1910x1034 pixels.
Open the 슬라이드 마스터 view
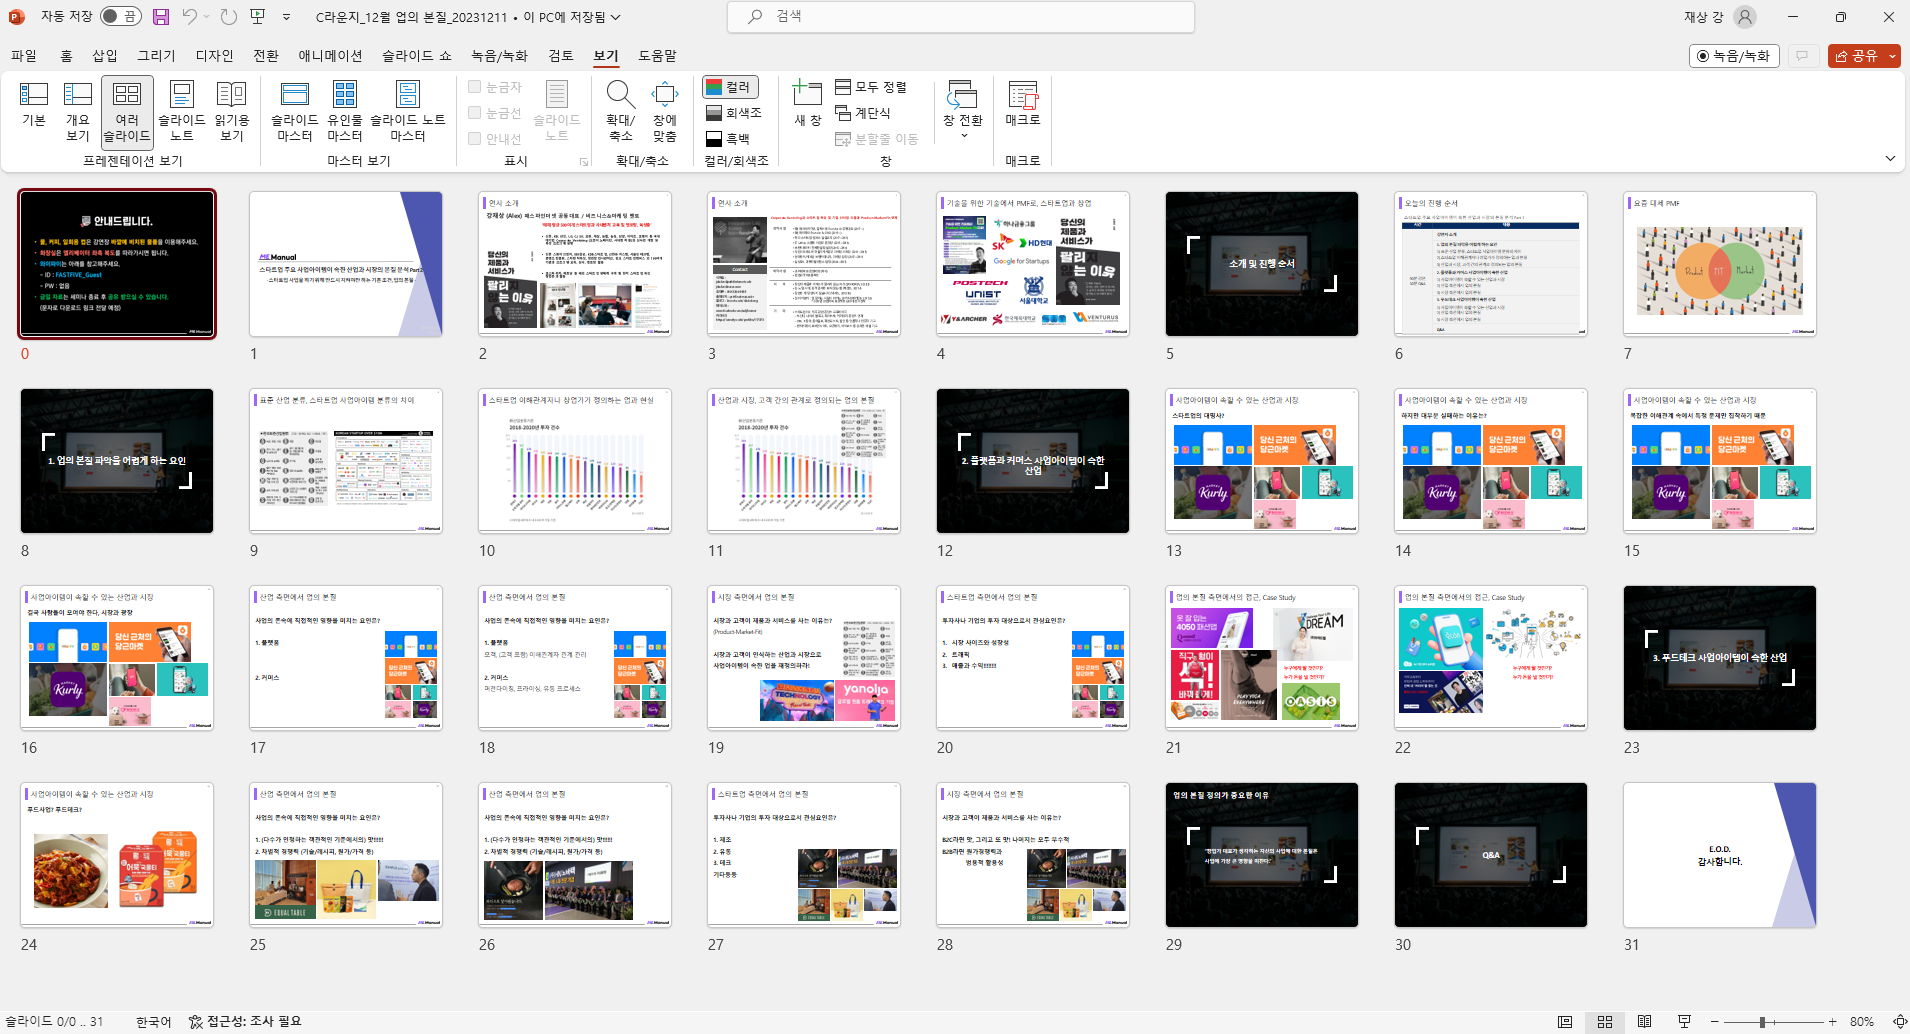[x=295, y=111]
